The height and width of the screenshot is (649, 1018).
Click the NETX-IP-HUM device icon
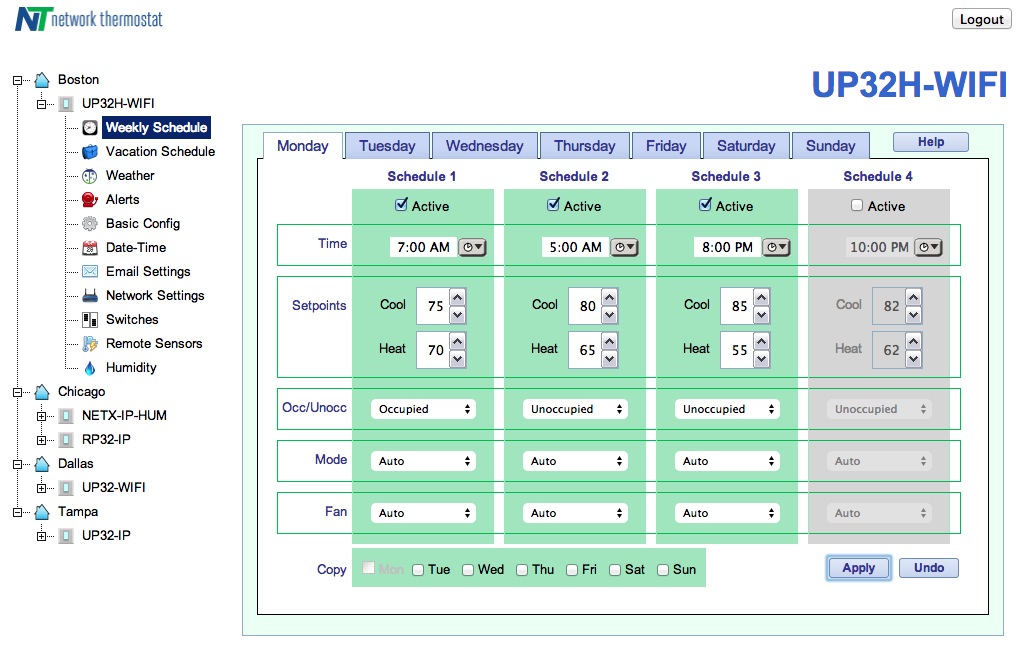(66, 416)
